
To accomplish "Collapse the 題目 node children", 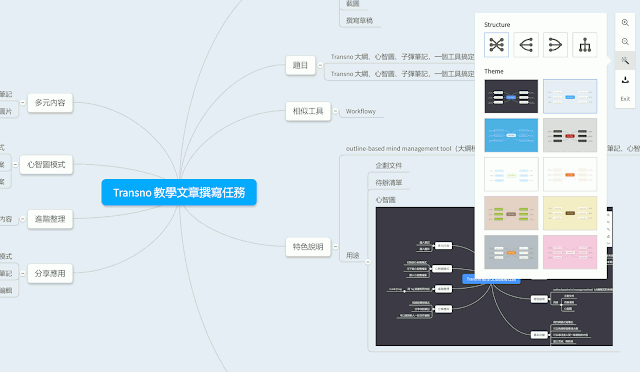I will (x=320, y=65).
